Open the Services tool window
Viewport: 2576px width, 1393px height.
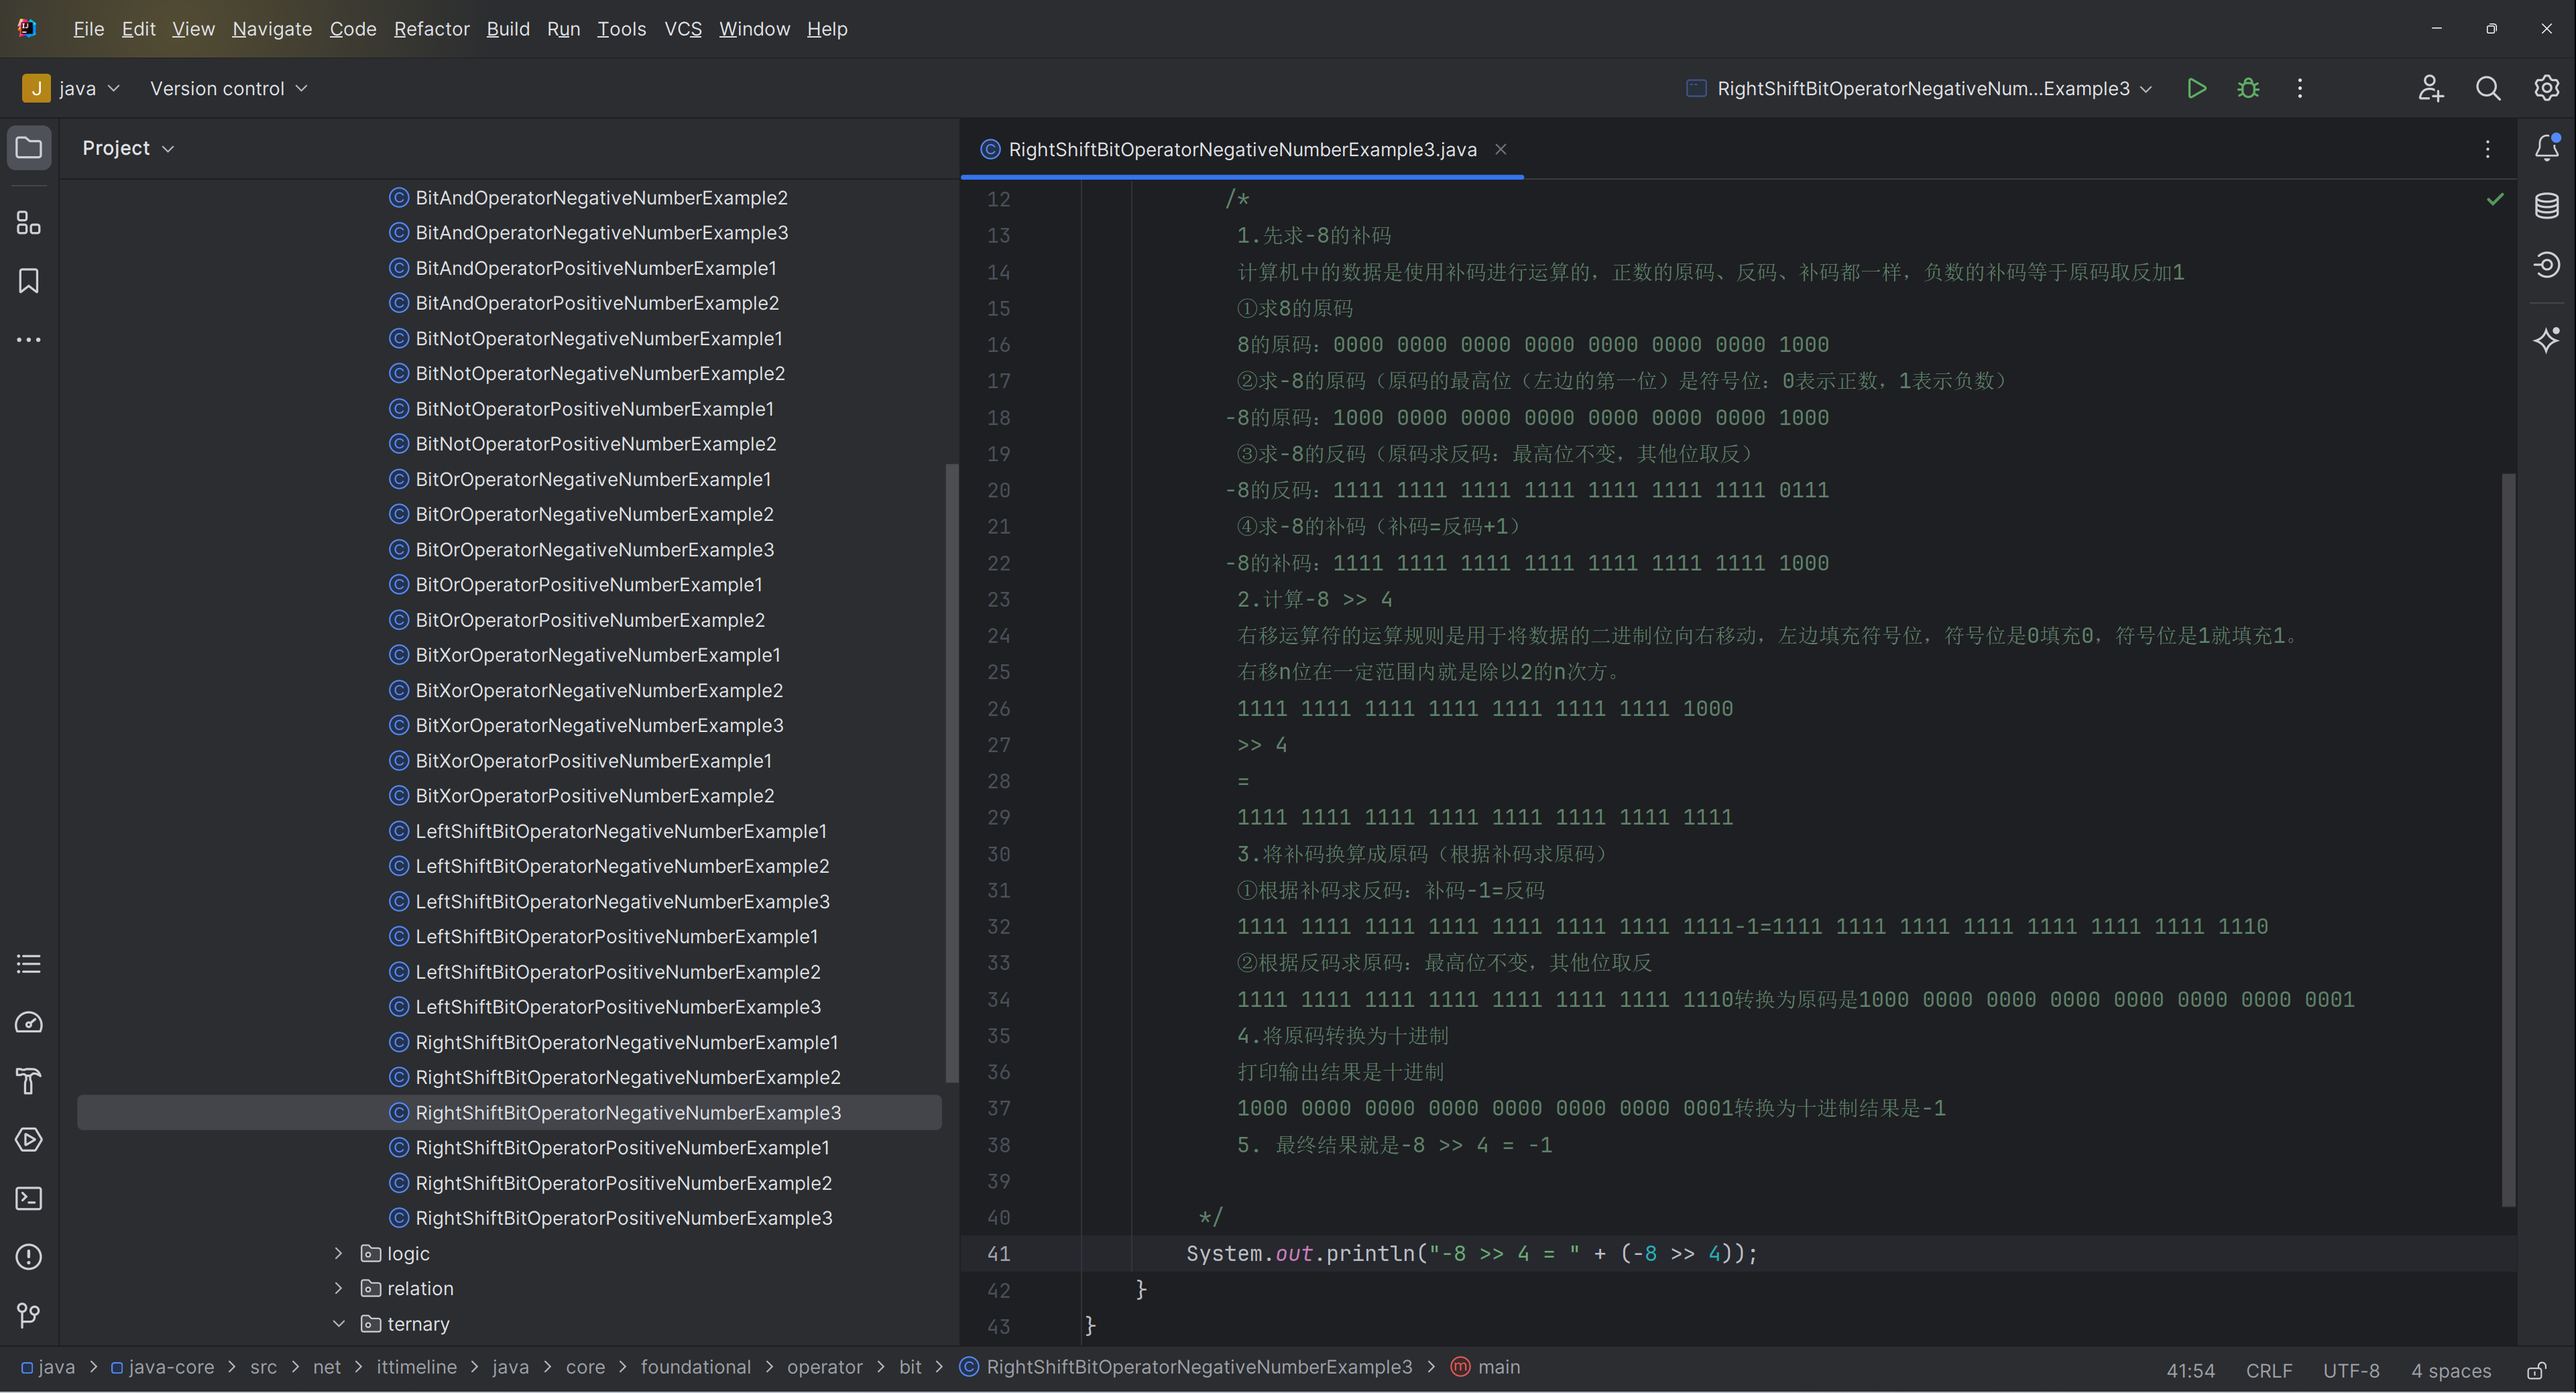29,1139
